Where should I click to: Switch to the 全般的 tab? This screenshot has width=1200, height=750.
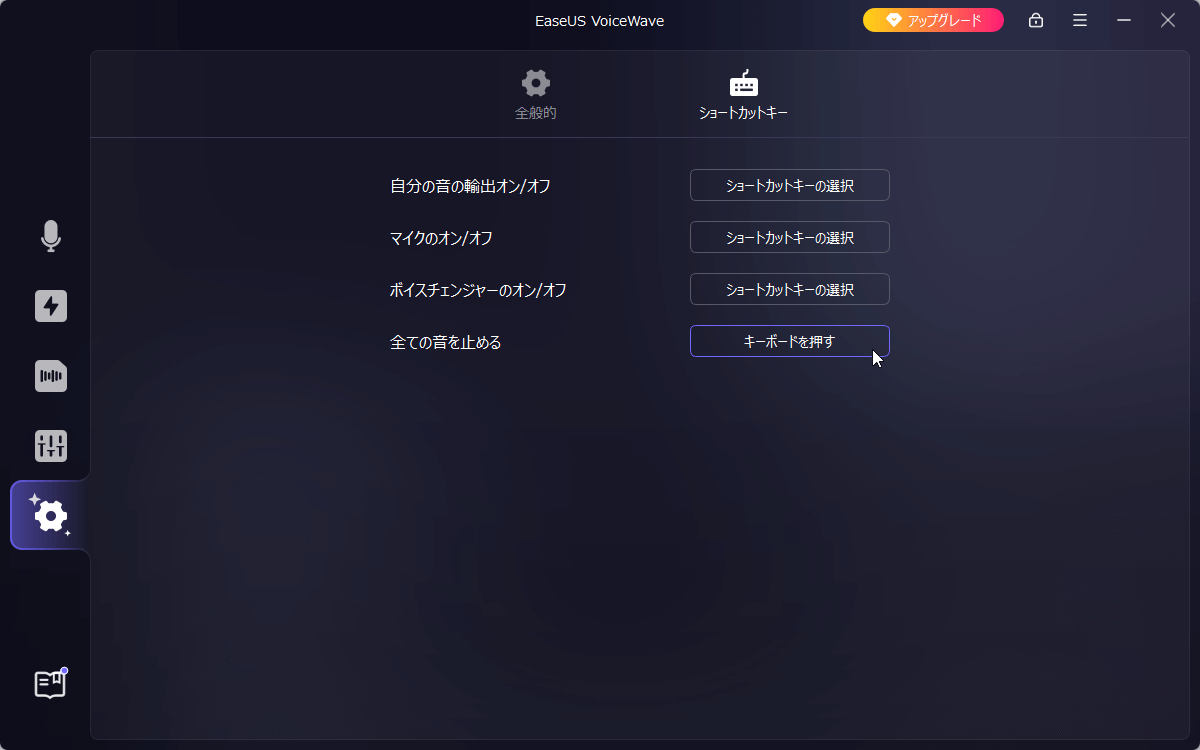point(536,96)
